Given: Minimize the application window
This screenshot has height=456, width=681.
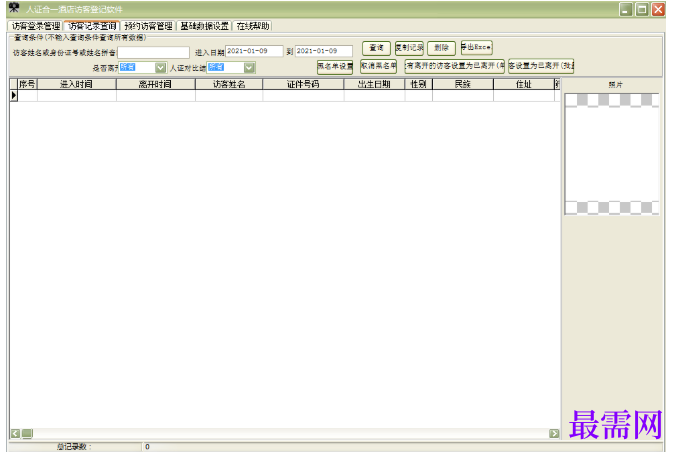Looking at the screenshot, I should [626, 10].
